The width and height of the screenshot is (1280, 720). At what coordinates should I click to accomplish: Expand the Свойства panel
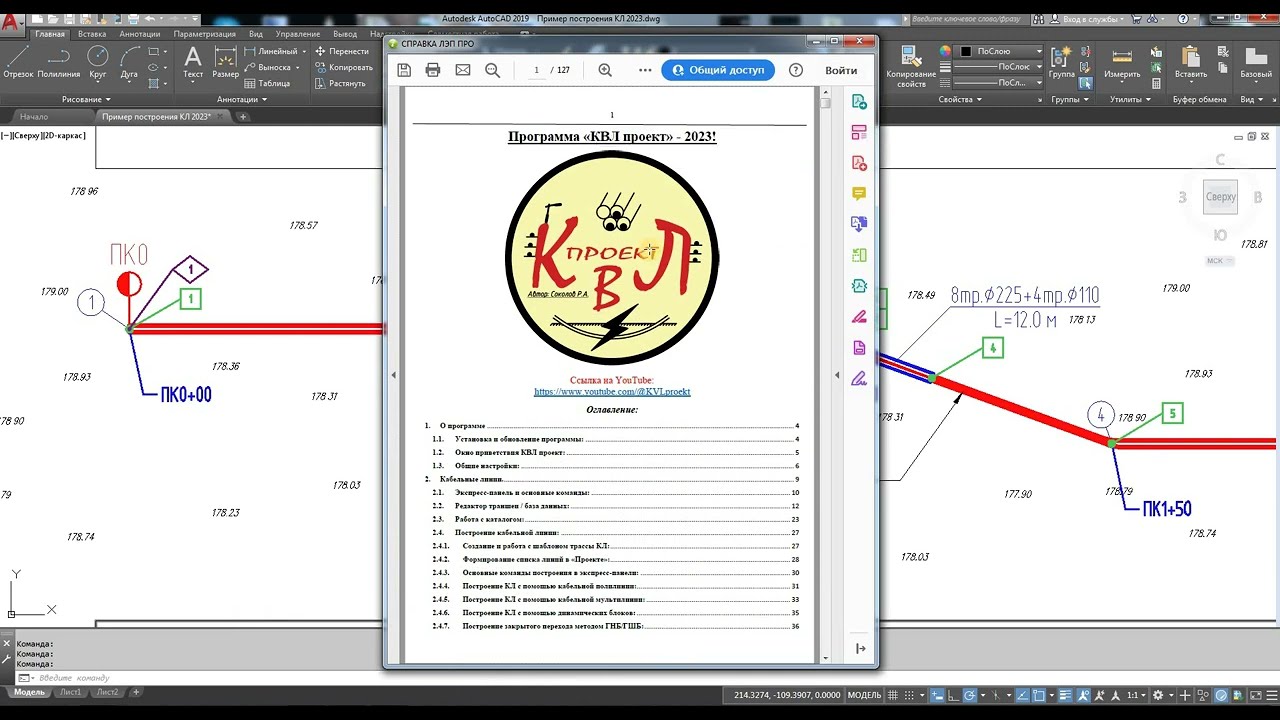961,99
